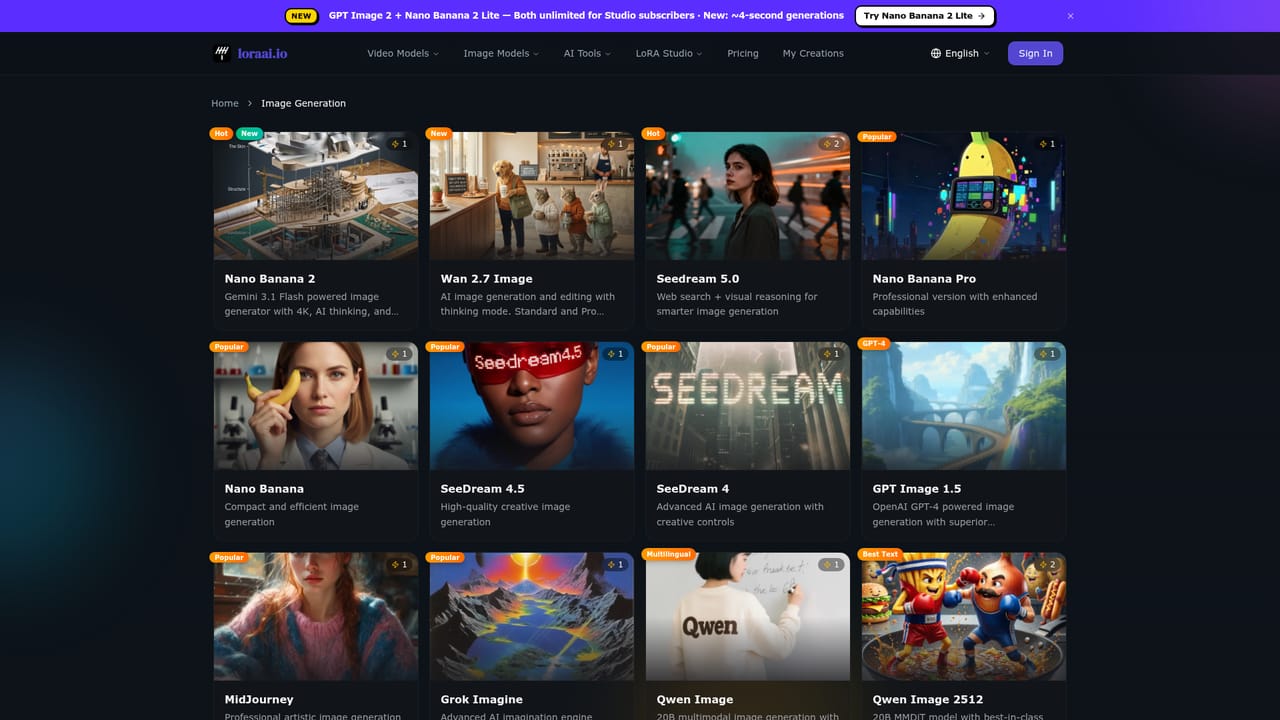Click the loraai.io logo icon
This screenshot has width=1280, height=720.
coord(222,53)
